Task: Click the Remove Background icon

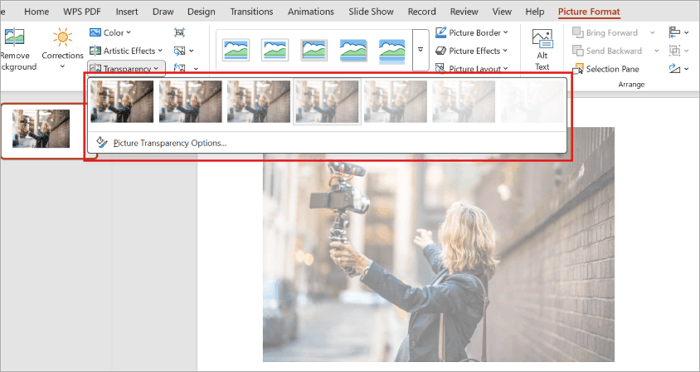Action: (14, 38)
